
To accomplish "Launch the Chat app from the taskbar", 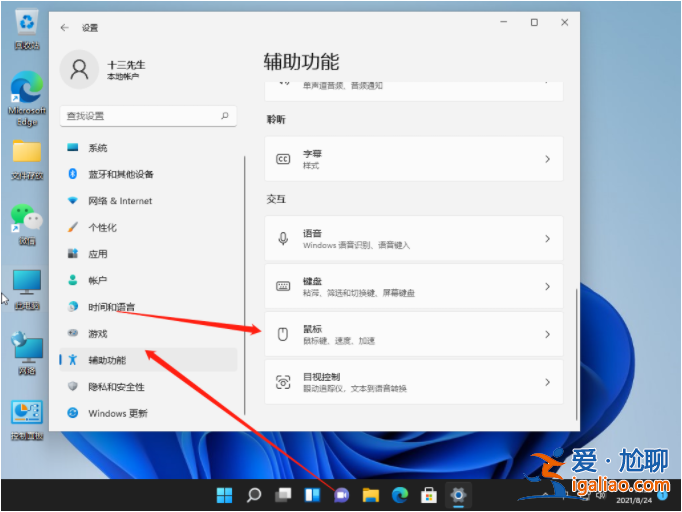I will 341,495.
